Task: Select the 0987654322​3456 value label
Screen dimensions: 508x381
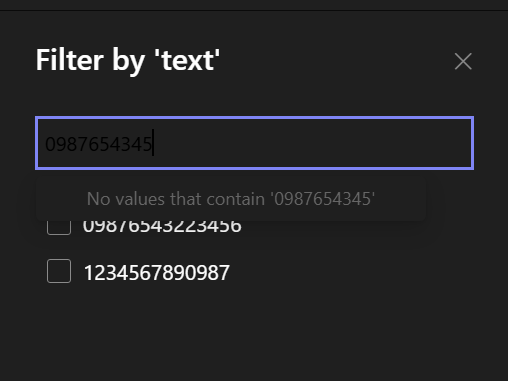Action: click(x=162, y=227)
